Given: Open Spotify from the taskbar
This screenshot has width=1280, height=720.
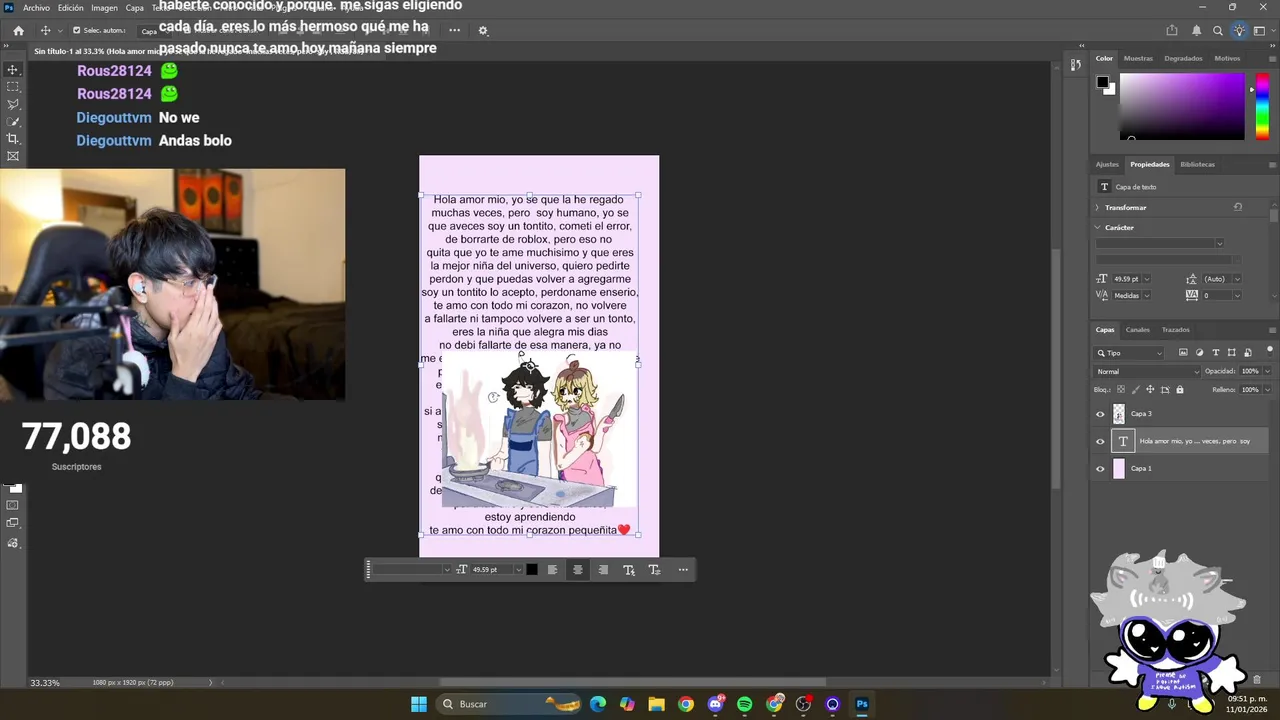Looking at the screenshot, I should (745, 704).
